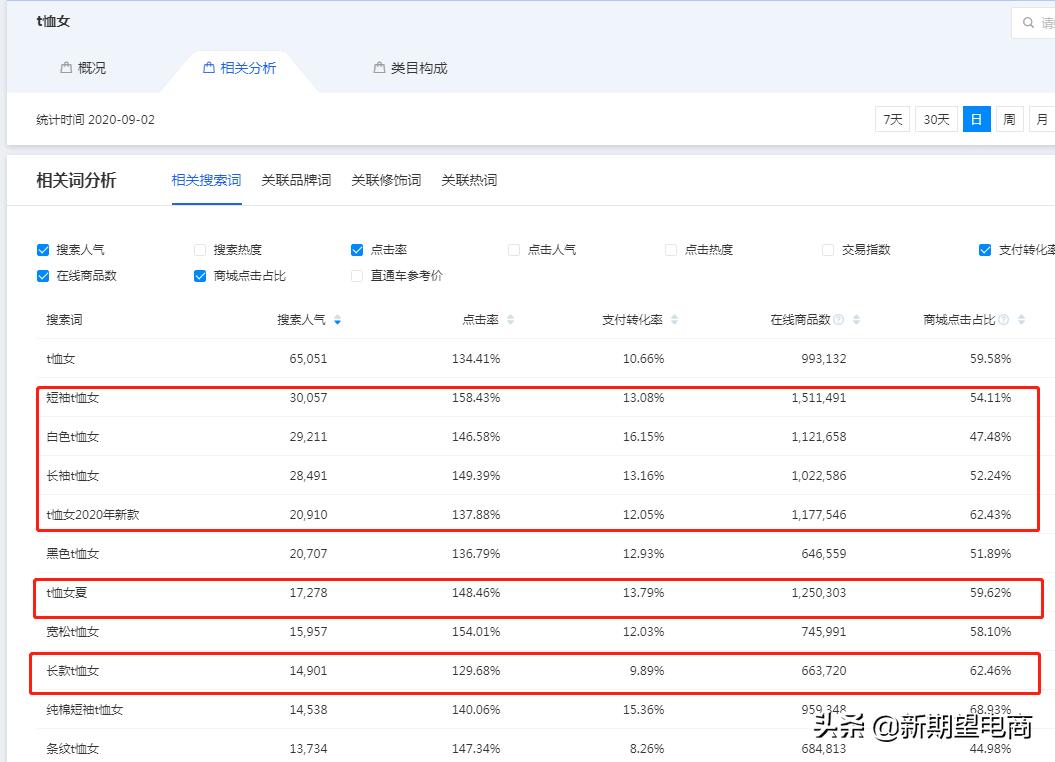1055x762 pixels.
Task: Click the 7天 date range button
Action: (892, 118)
